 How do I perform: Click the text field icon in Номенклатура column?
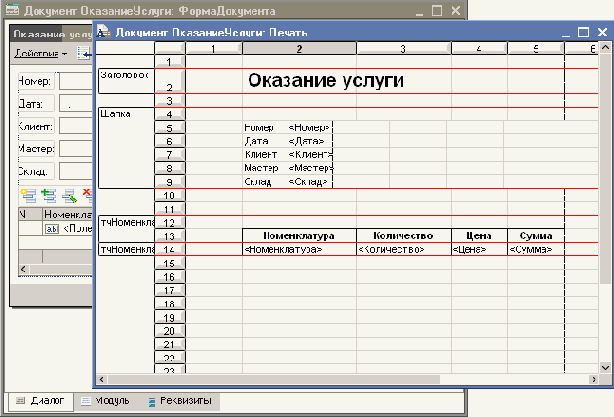[x=52, y=228]
